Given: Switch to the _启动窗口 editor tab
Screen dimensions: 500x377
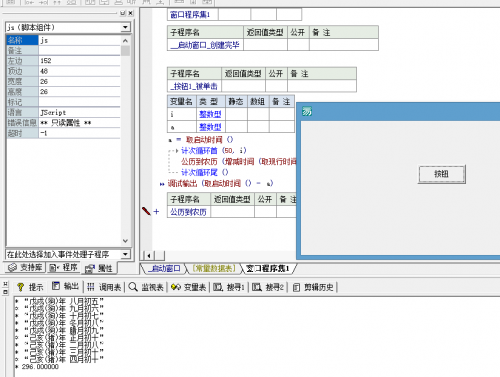Looking at the screenshot, I should click(163, 268).
